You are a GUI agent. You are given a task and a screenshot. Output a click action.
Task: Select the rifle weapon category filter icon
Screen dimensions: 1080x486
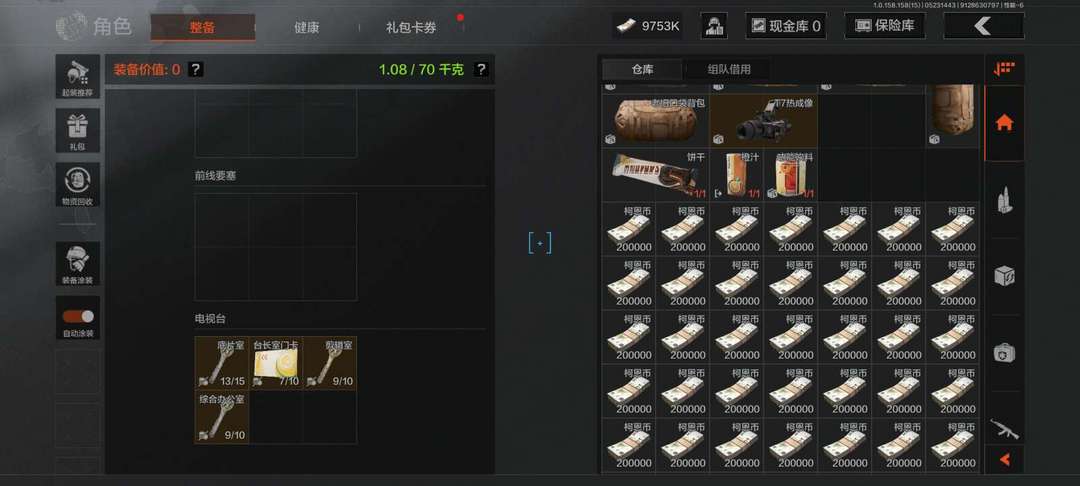(x=1004, y=428)
